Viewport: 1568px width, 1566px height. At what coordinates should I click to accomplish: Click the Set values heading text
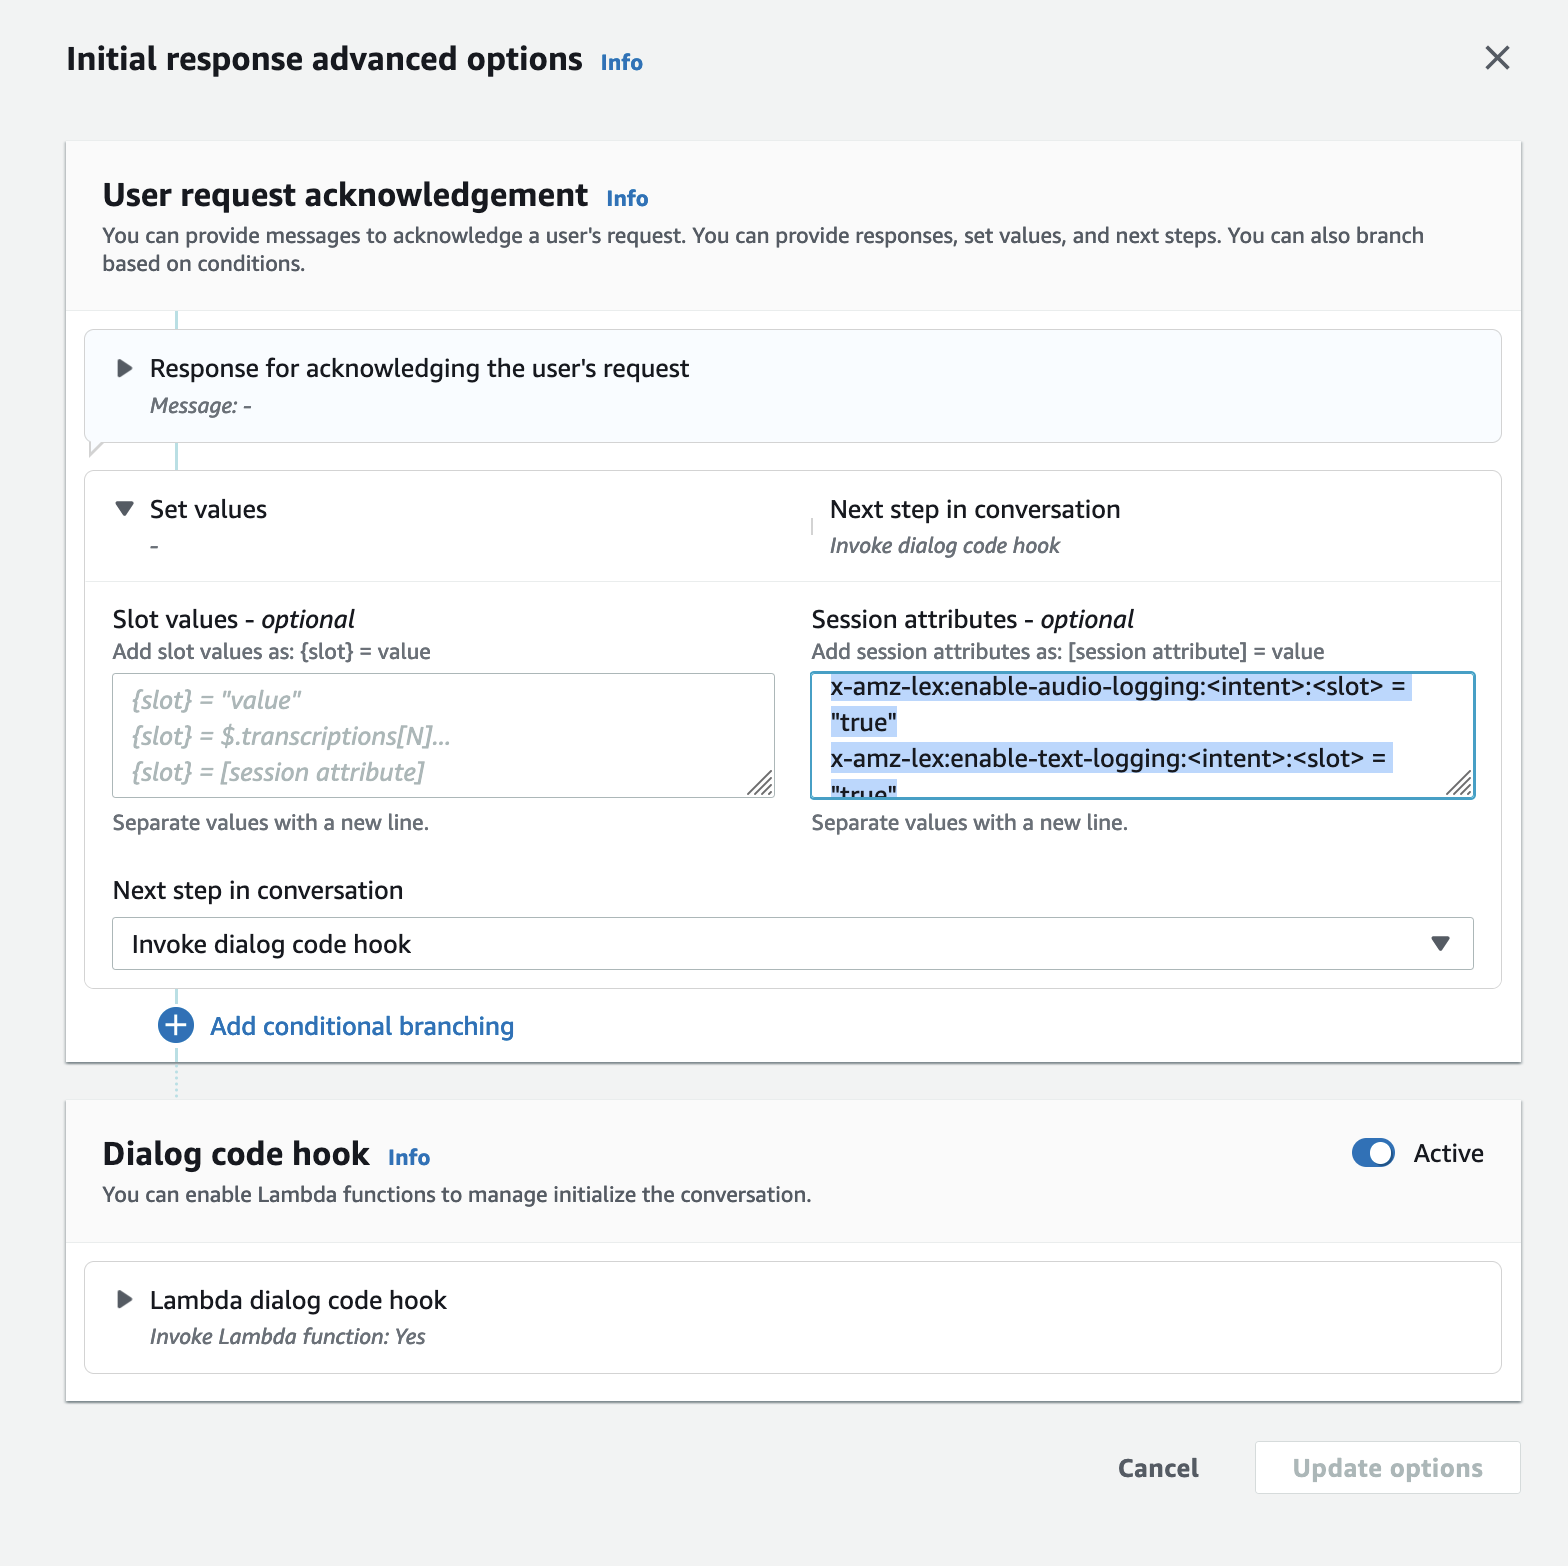(x=208, y=510)
